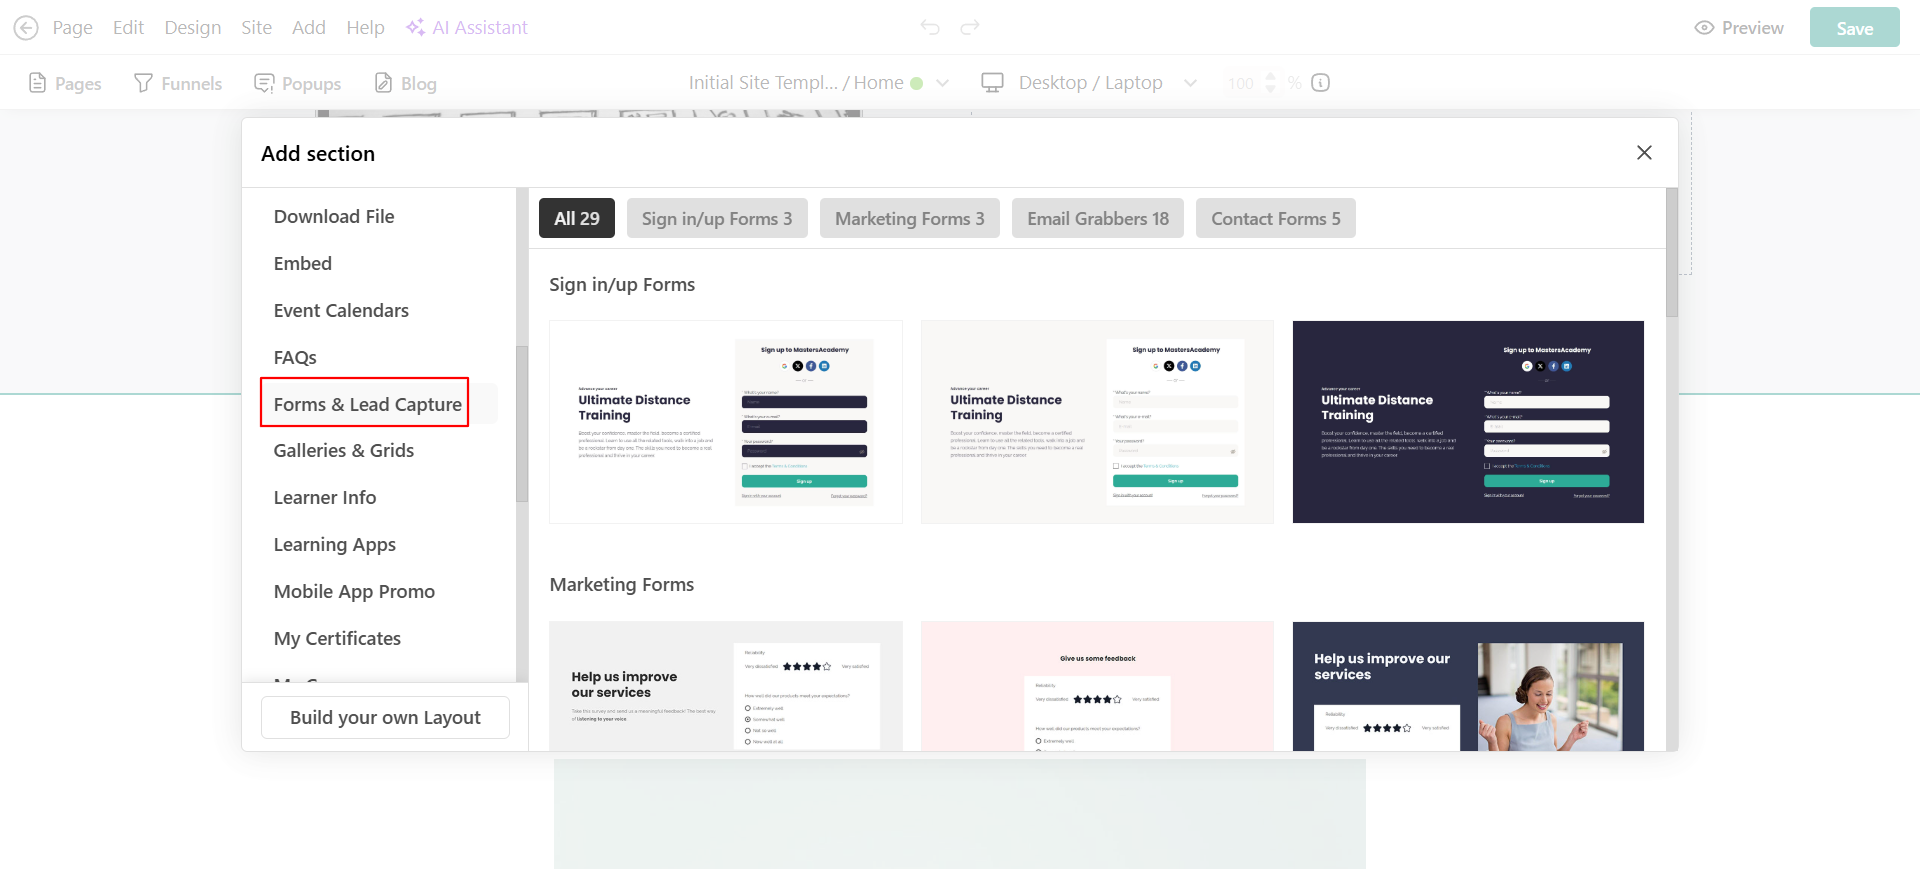The width and height of the screenshot is (1920, 869).
Task: Click the Save button
Action: [1854, 28]
